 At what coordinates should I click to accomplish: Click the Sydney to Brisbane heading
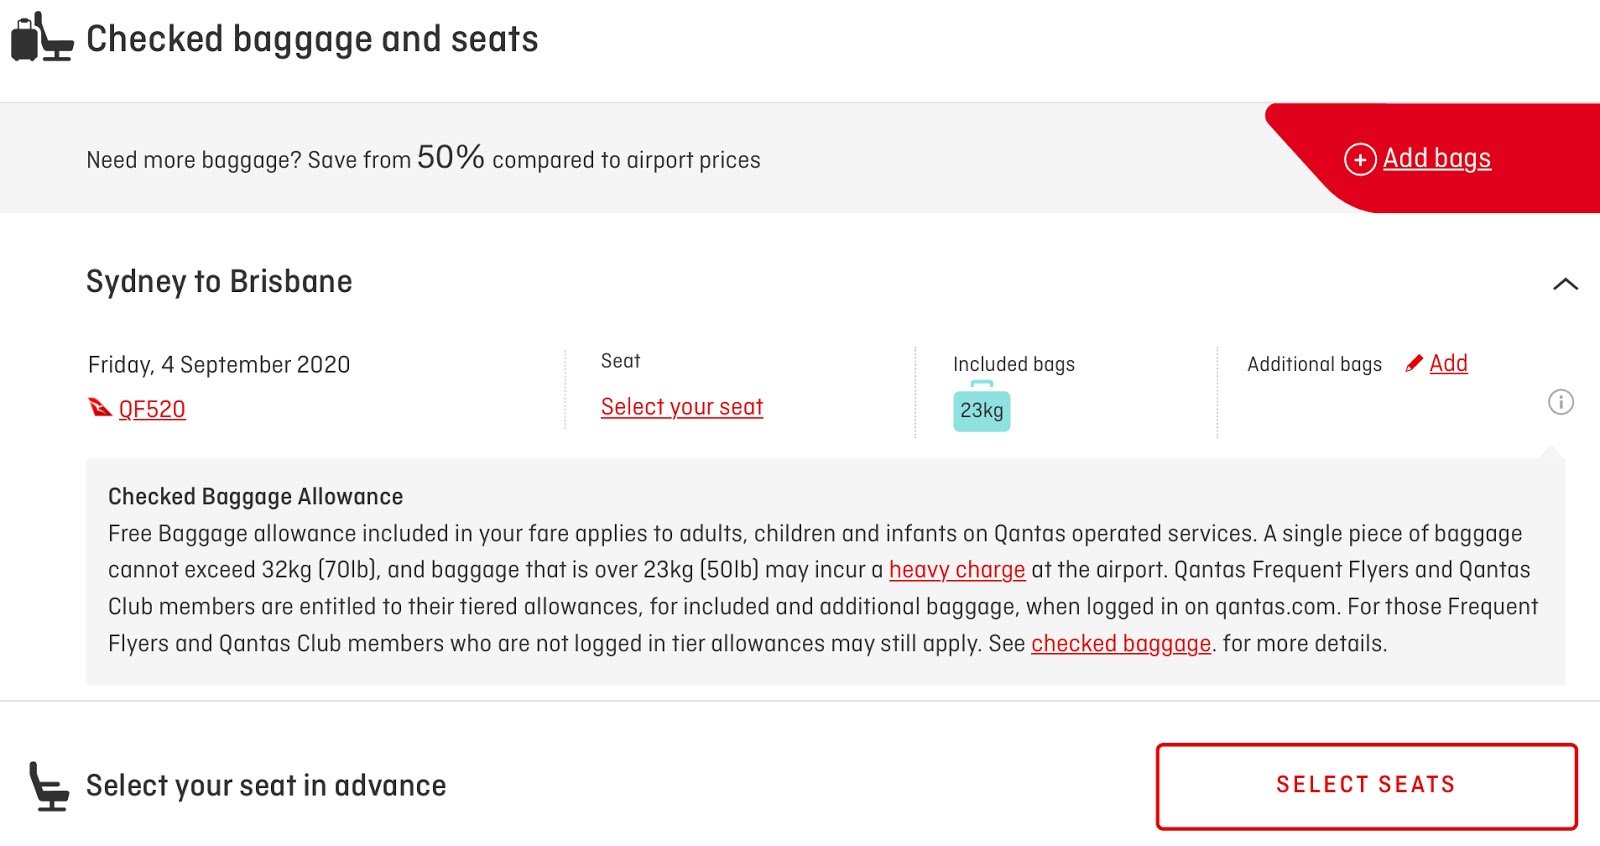click(219, 282)
